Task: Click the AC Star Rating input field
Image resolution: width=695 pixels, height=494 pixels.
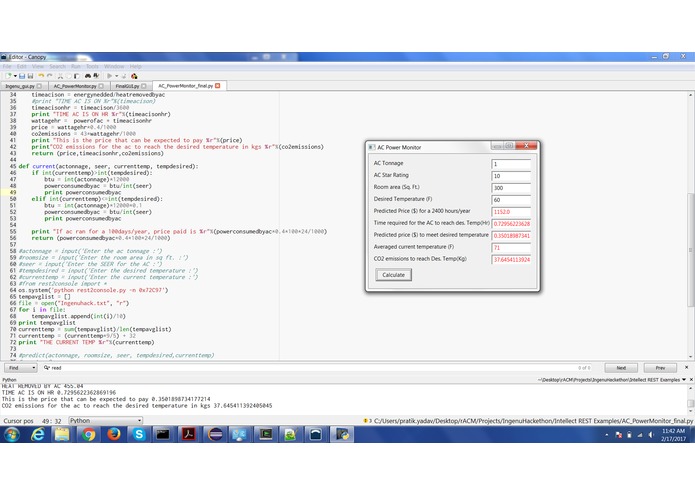Action: (x=511, y=176)
